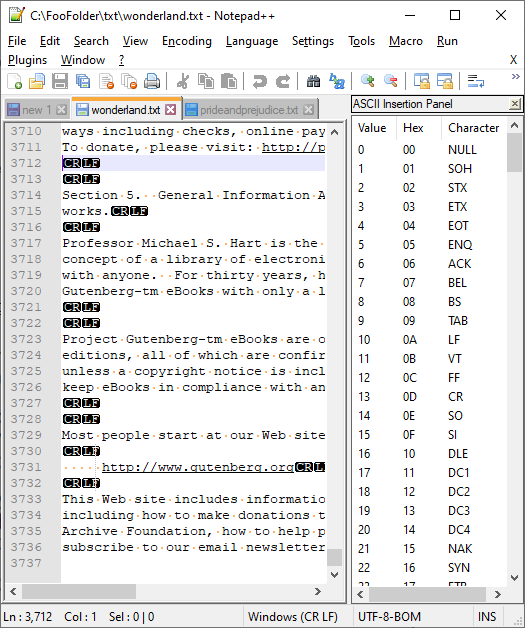Close the prideandprejudice.txt tab
Viewport: 525px width, 628px height.
point(308,109)
